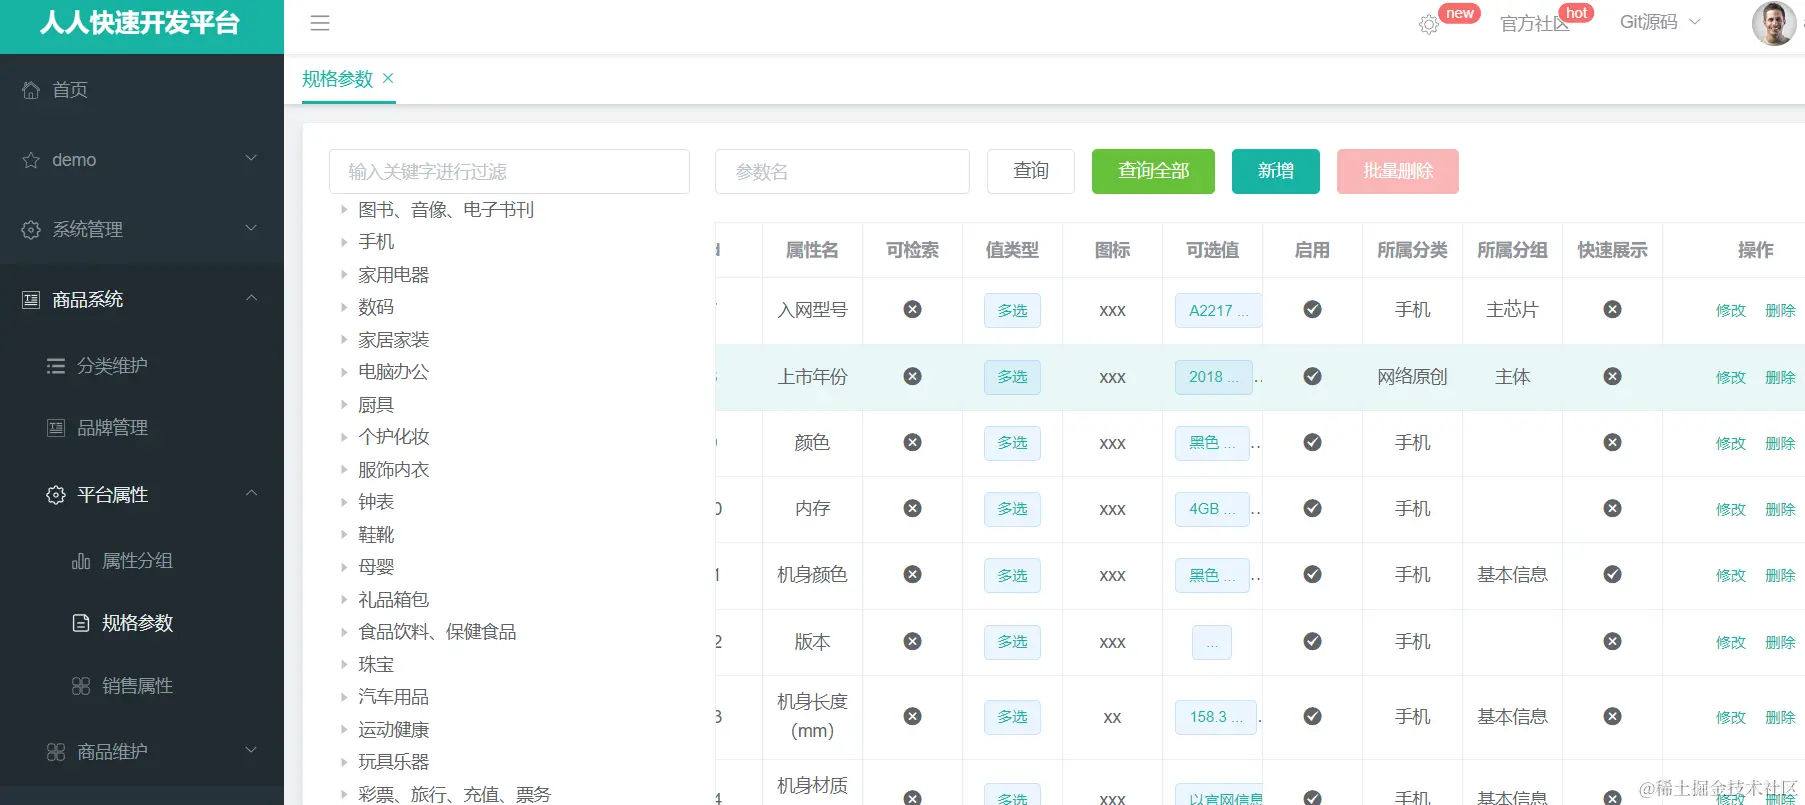Open user avatar profile menu

pyautogui.click(x=1774, y=23)
